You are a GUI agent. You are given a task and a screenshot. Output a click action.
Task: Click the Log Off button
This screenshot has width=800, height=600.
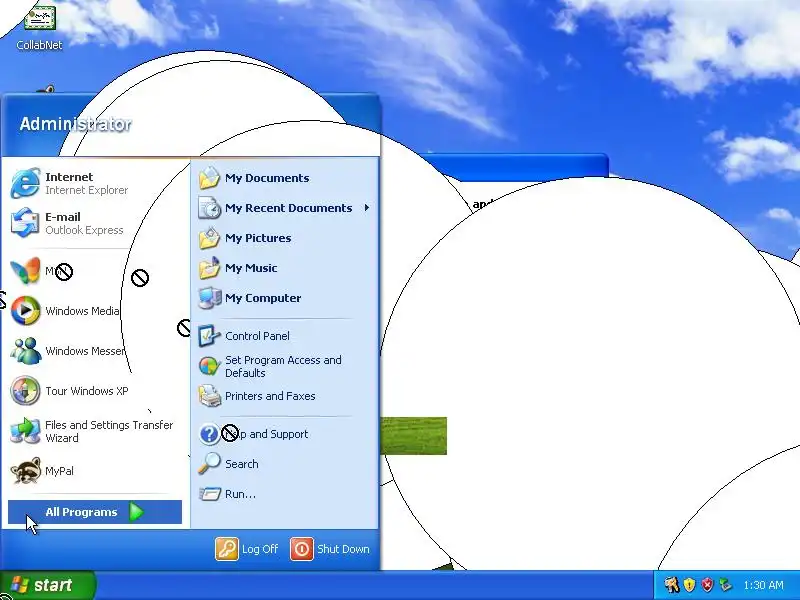click(x=247, y=549)
